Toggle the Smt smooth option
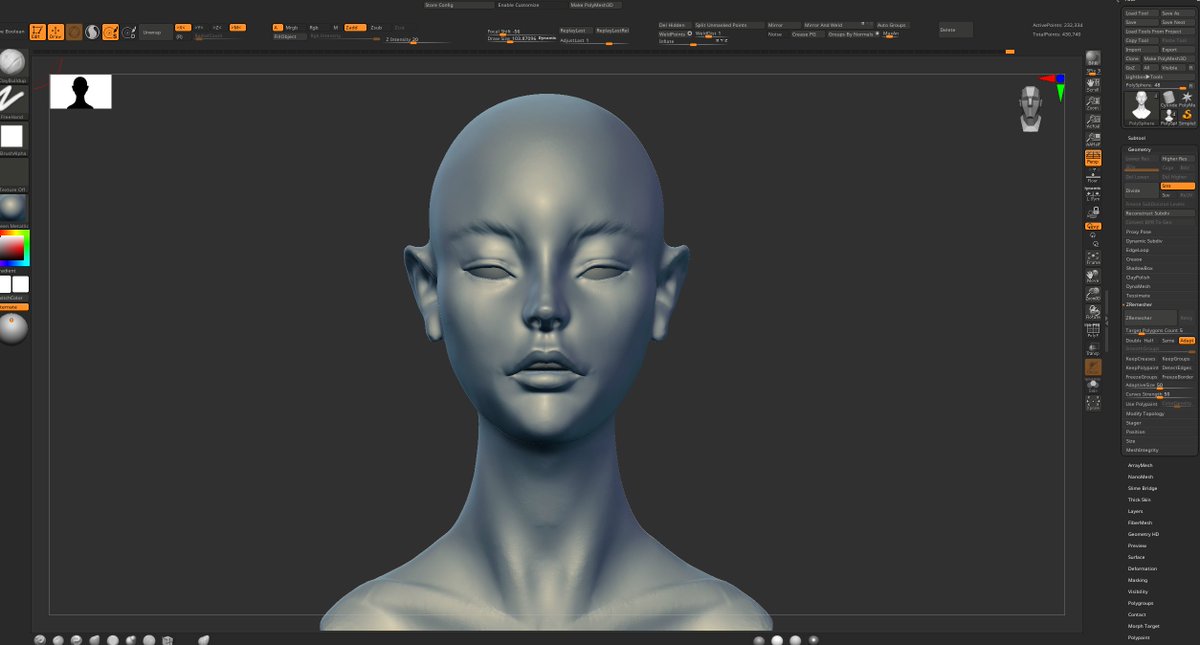Screen dimensions: 1200x645 coord(1177,186)
